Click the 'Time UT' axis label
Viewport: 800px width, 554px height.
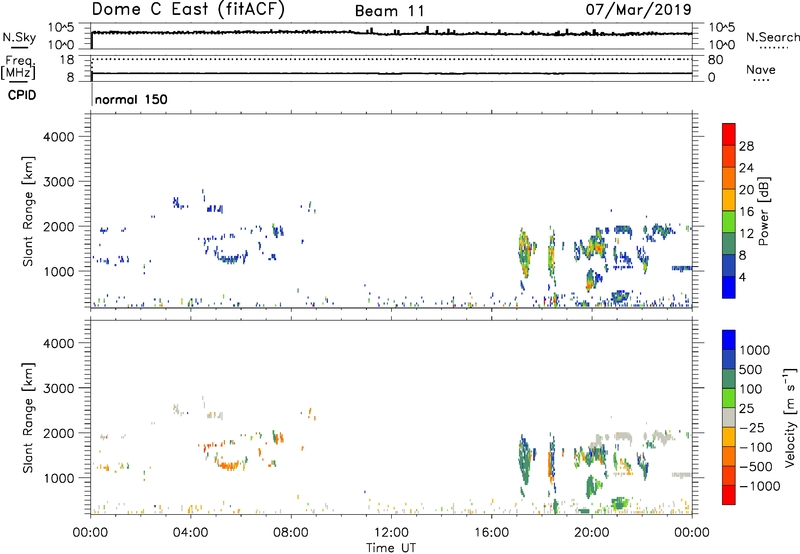click(391, 548)
